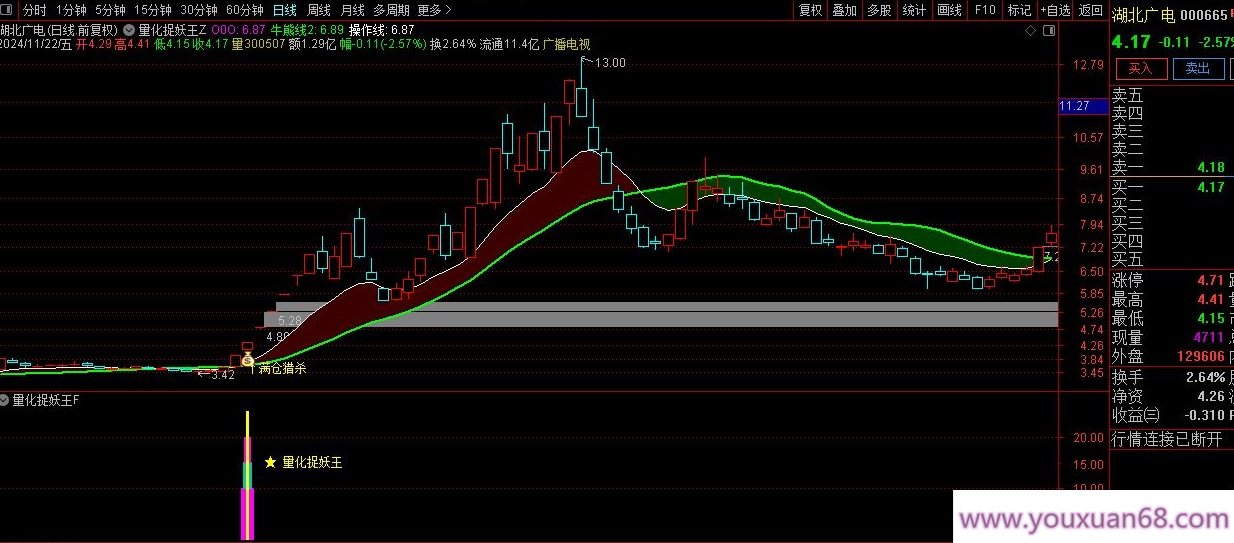Switch to the 60分钟 period tab
The image size is (1234, 543).
tap(244, 10)
